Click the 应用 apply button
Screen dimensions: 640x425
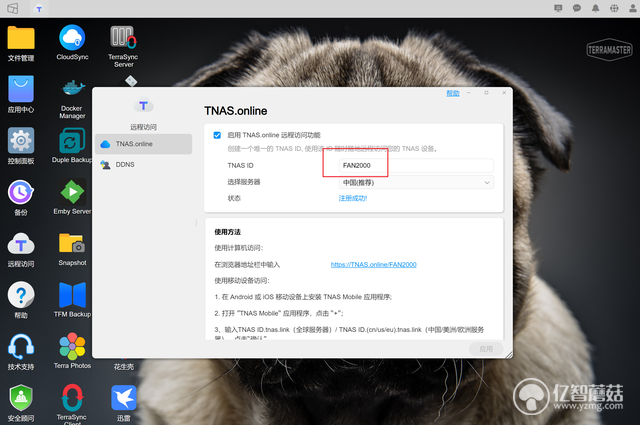(x=486, y=349)
